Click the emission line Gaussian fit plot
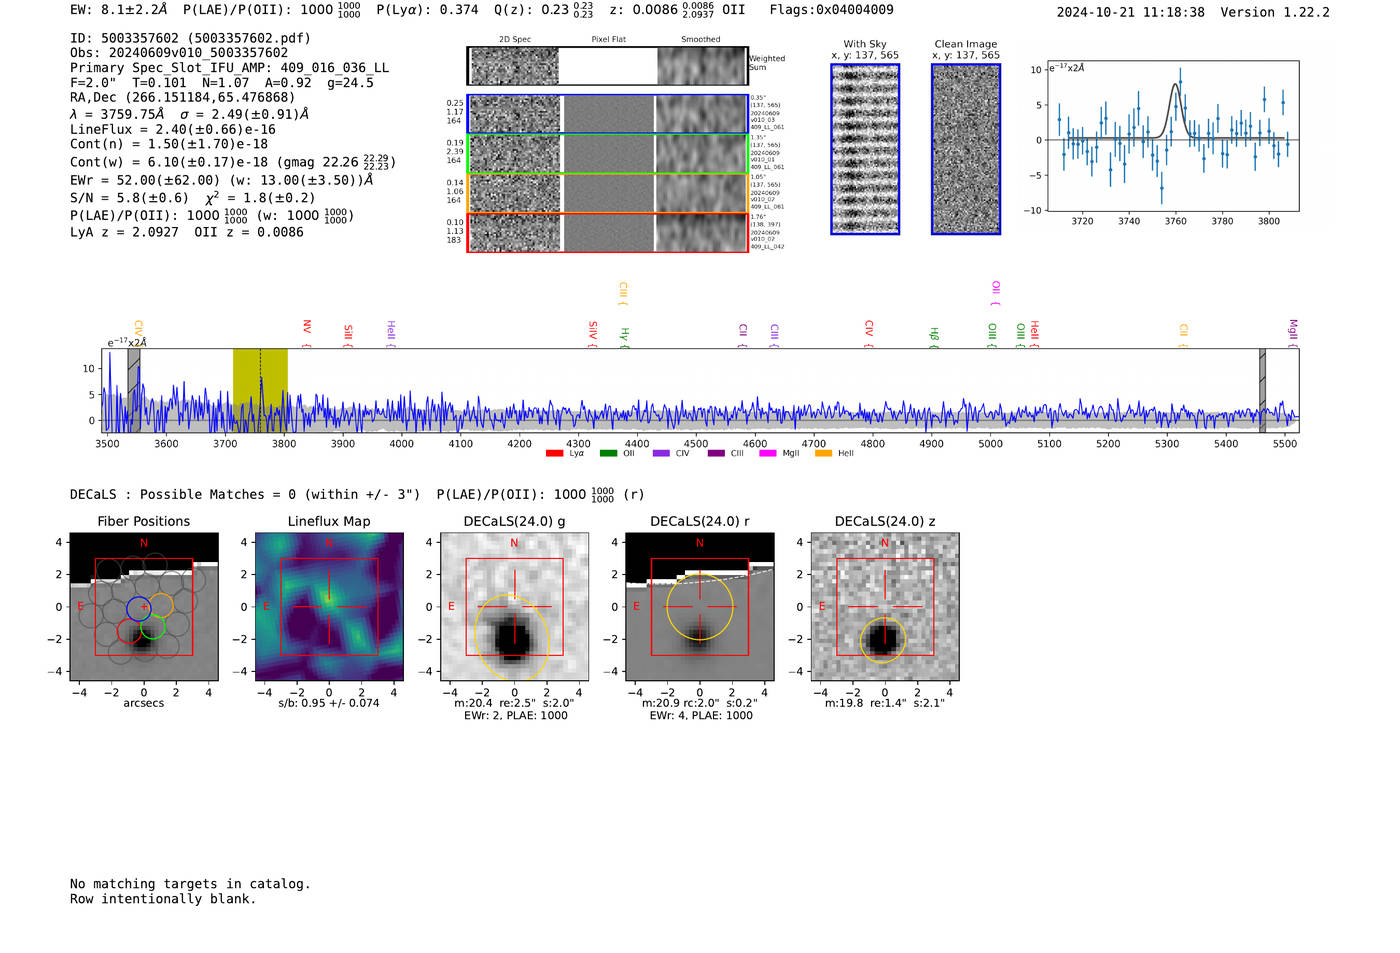The height and width of the screenshot is (953, 1400). click(1173, 136)
